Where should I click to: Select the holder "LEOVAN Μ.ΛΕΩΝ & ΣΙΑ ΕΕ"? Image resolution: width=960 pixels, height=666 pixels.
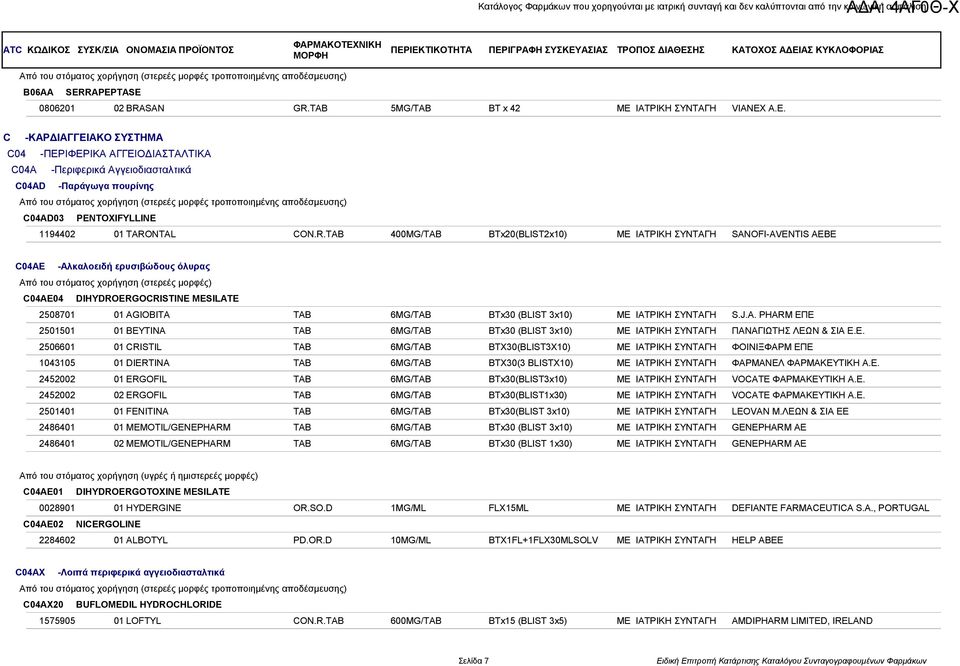[790, 411]
